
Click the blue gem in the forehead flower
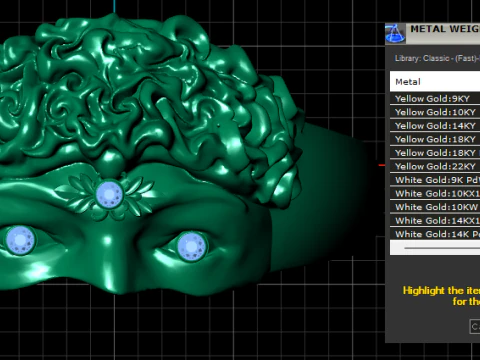pos(109,194)
